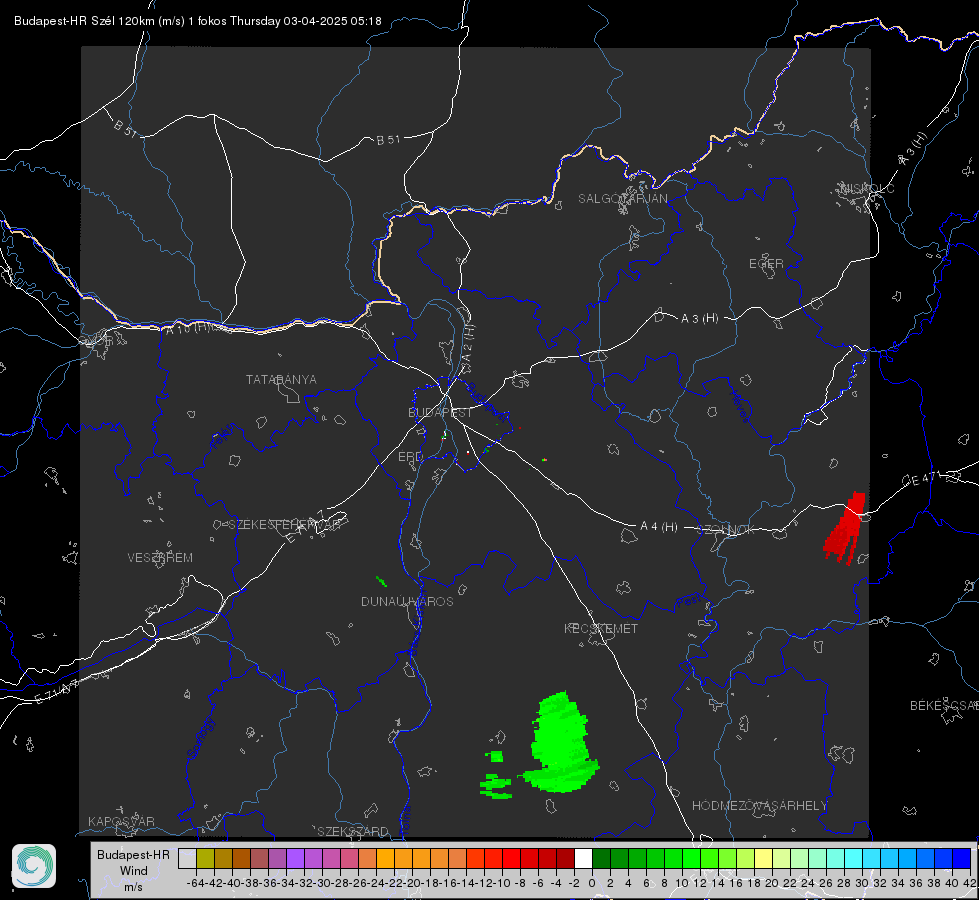
Task: Click the HÓDMEZŐVÁSÁRHELY city label
Action: click(x=759, y=805)
